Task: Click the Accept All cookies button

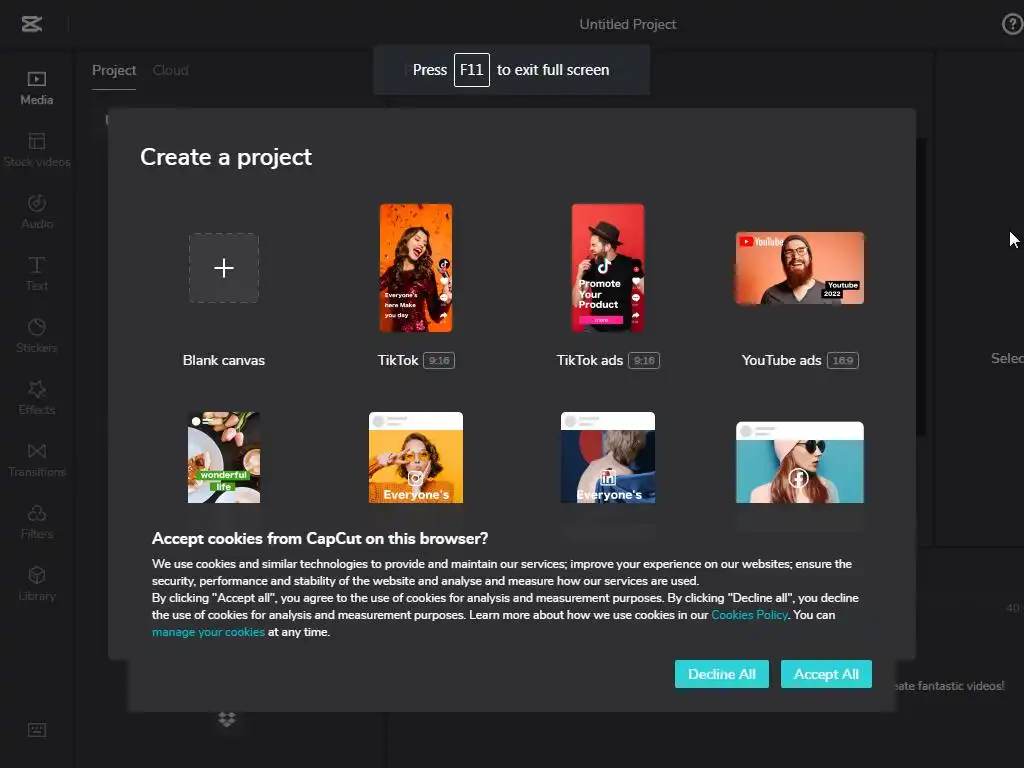Action: [x=826, y=674]
